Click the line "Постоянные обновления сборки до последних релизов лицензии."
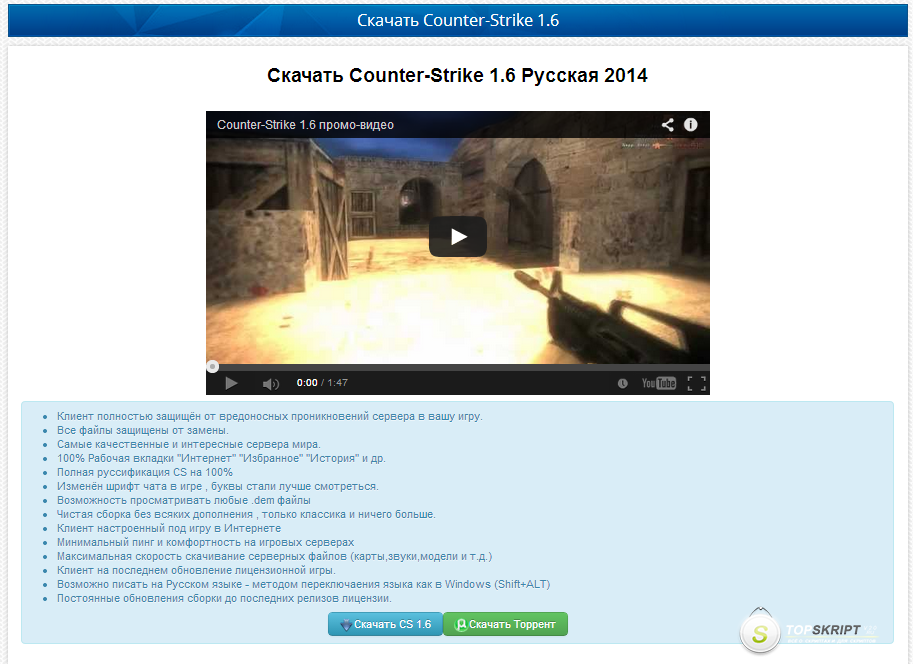Viewport: 913px width, 664px height. pyautogui.click(x=224, y=598)
